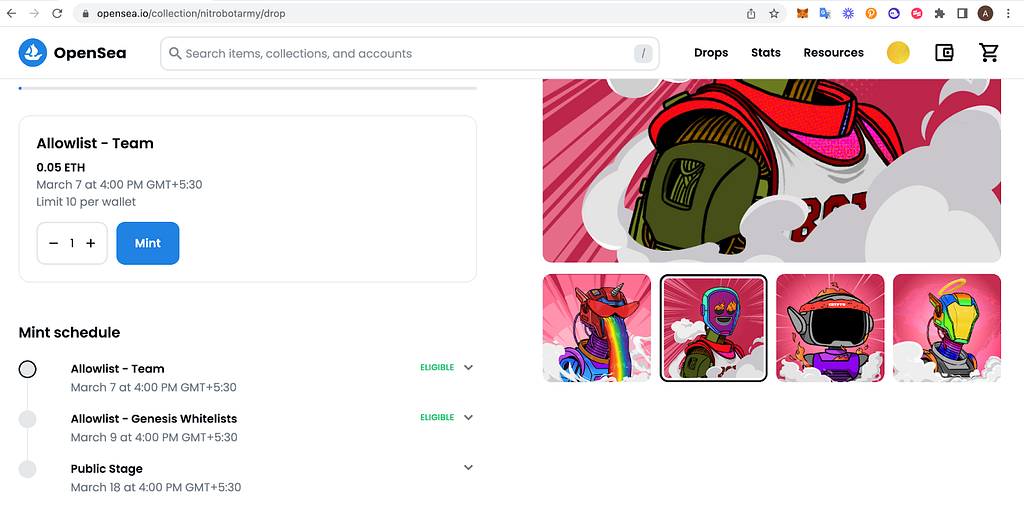The image size is (1024, 518).
Task: Click the OpenSea wordmark text
Action: coord(90,54)
